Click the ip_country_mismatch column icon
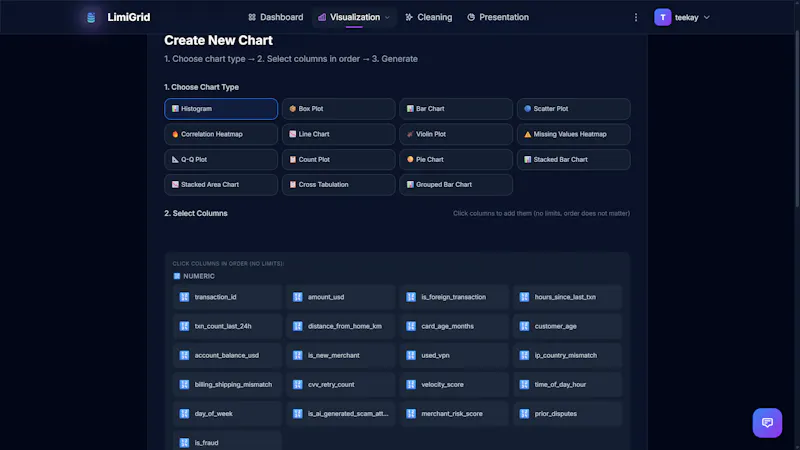 coord(524,355)
